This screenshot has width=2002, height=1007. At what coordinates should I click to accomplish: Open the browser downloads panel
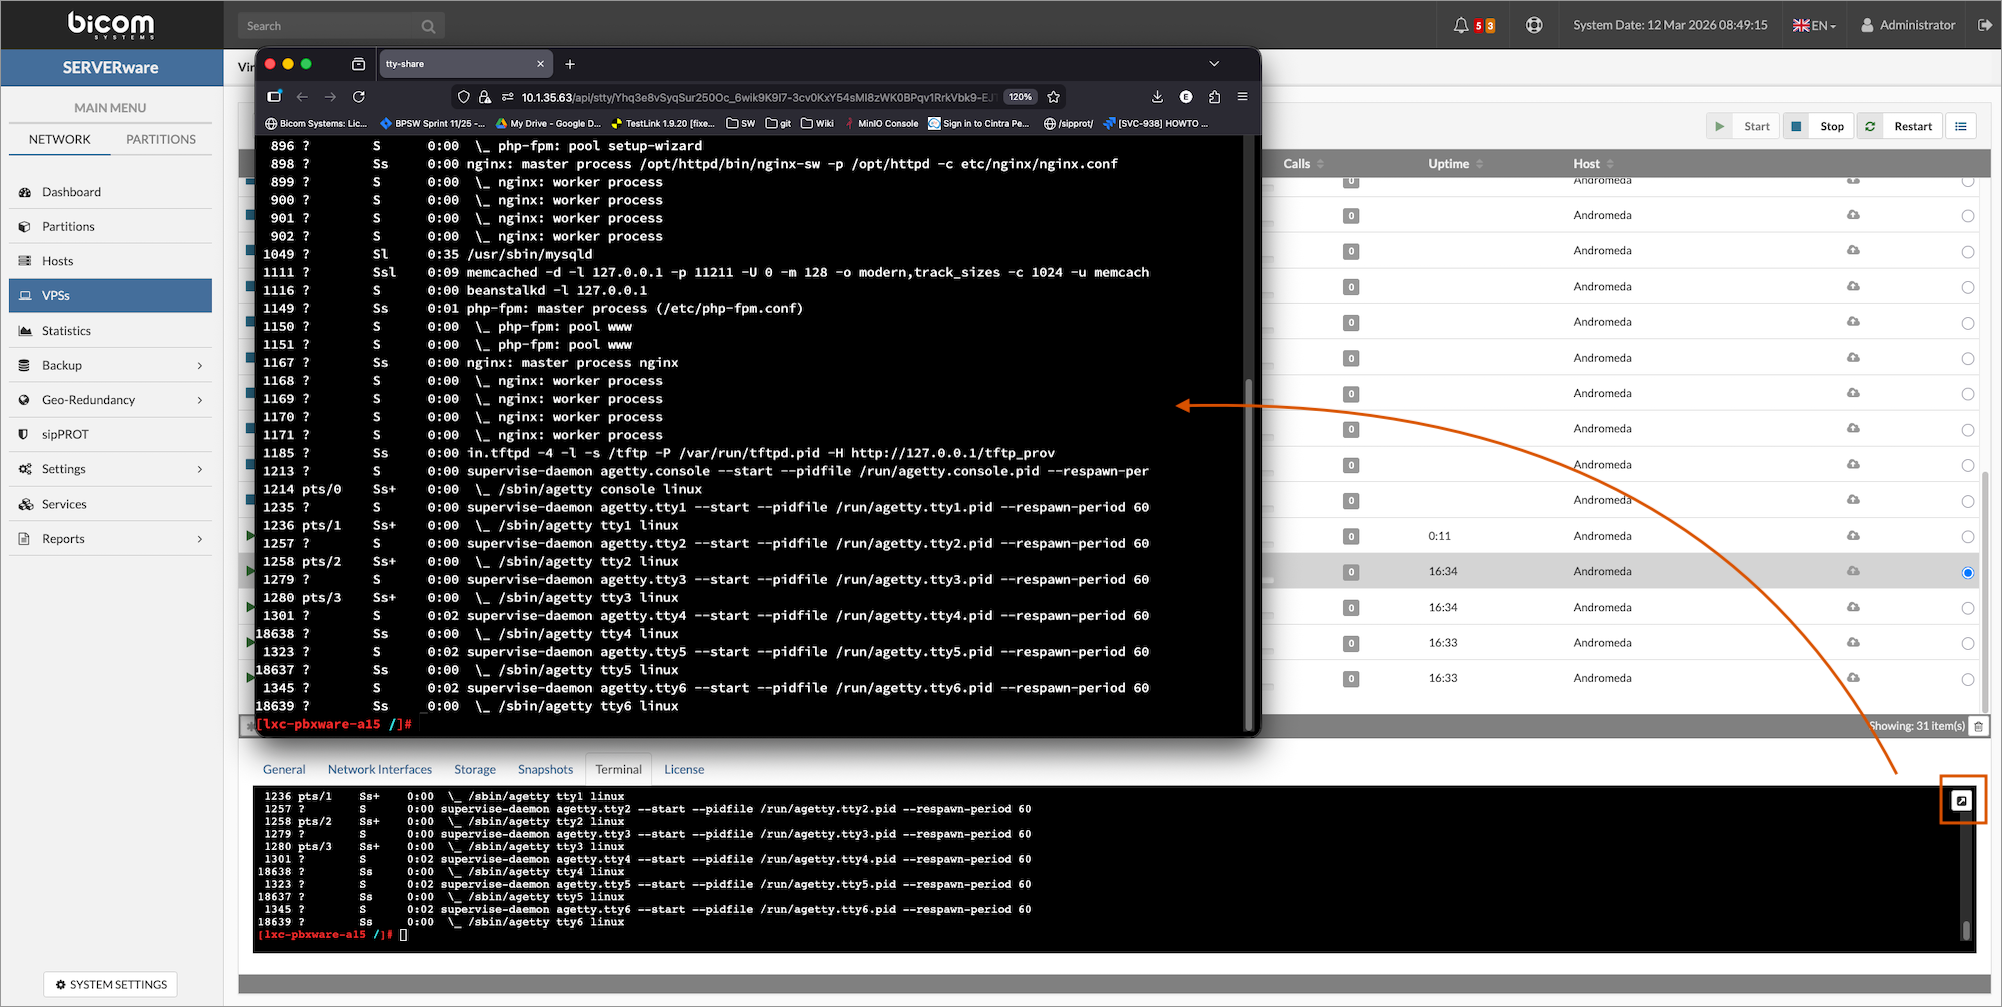[x=1157, y=97]
